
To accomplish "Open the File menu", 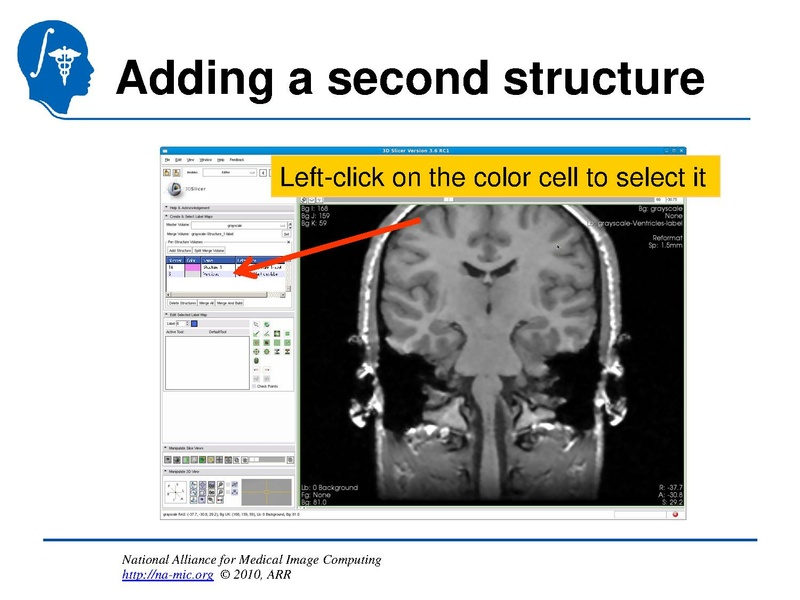I will click(x=166, y=160).
